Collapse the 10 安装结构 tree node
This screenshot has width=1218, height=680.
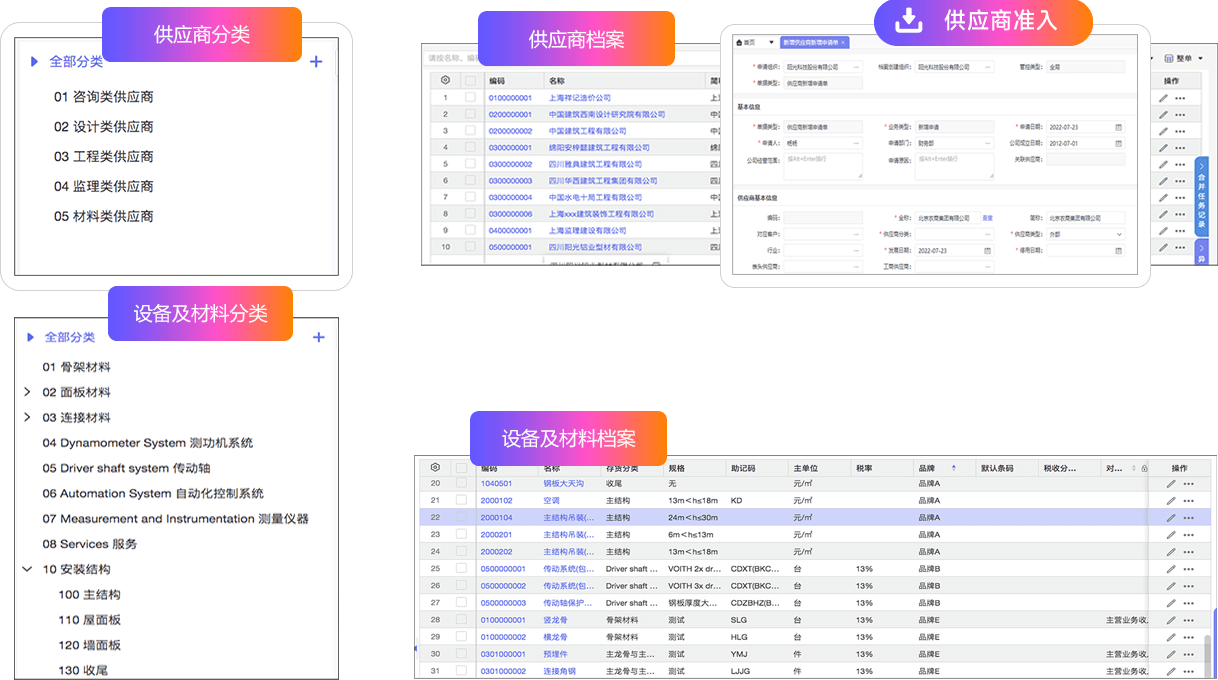click(27, 569)
